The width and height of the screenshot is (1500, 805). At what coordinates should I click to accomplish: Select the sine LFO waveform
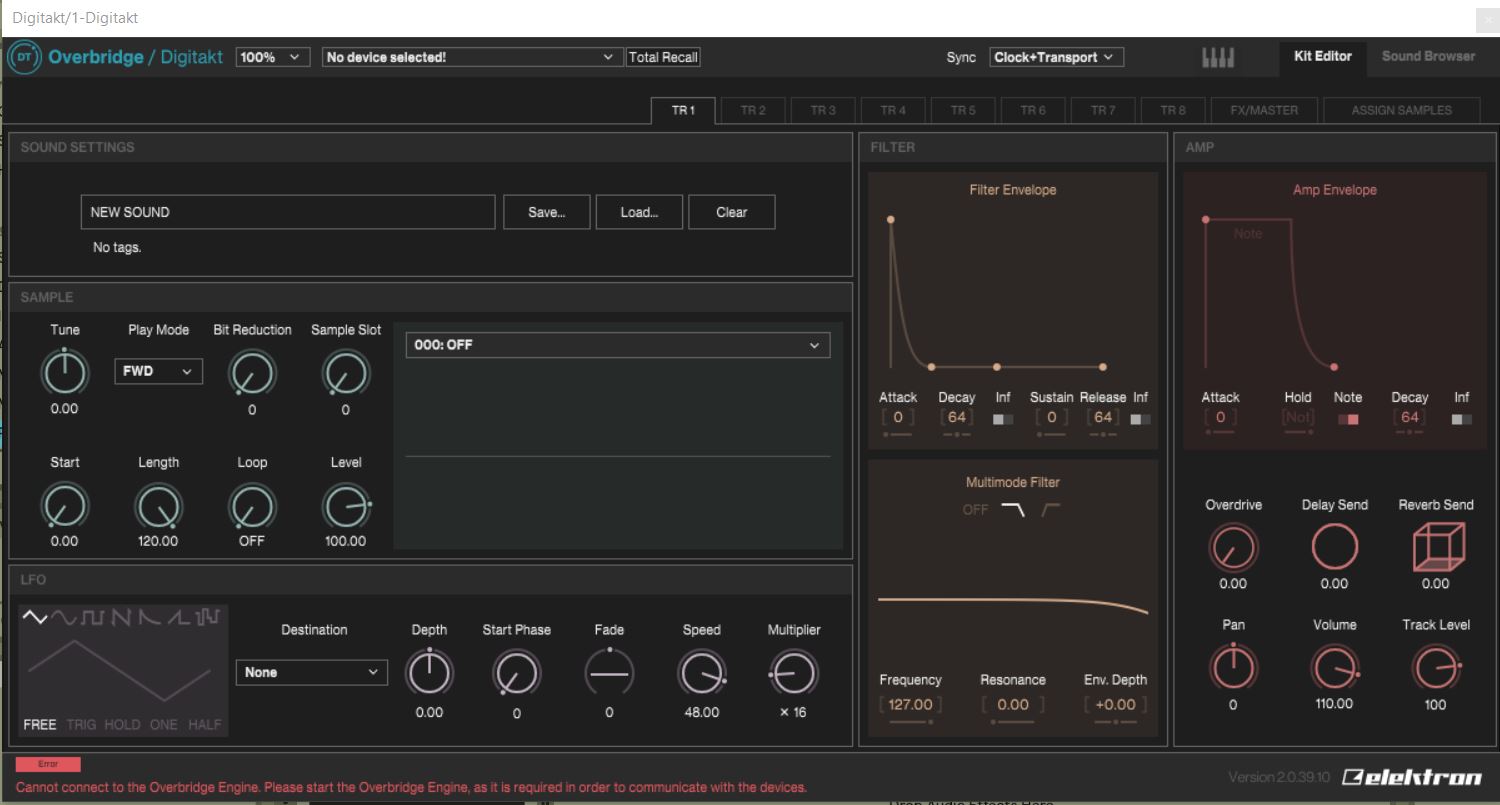tap(64, 618)
